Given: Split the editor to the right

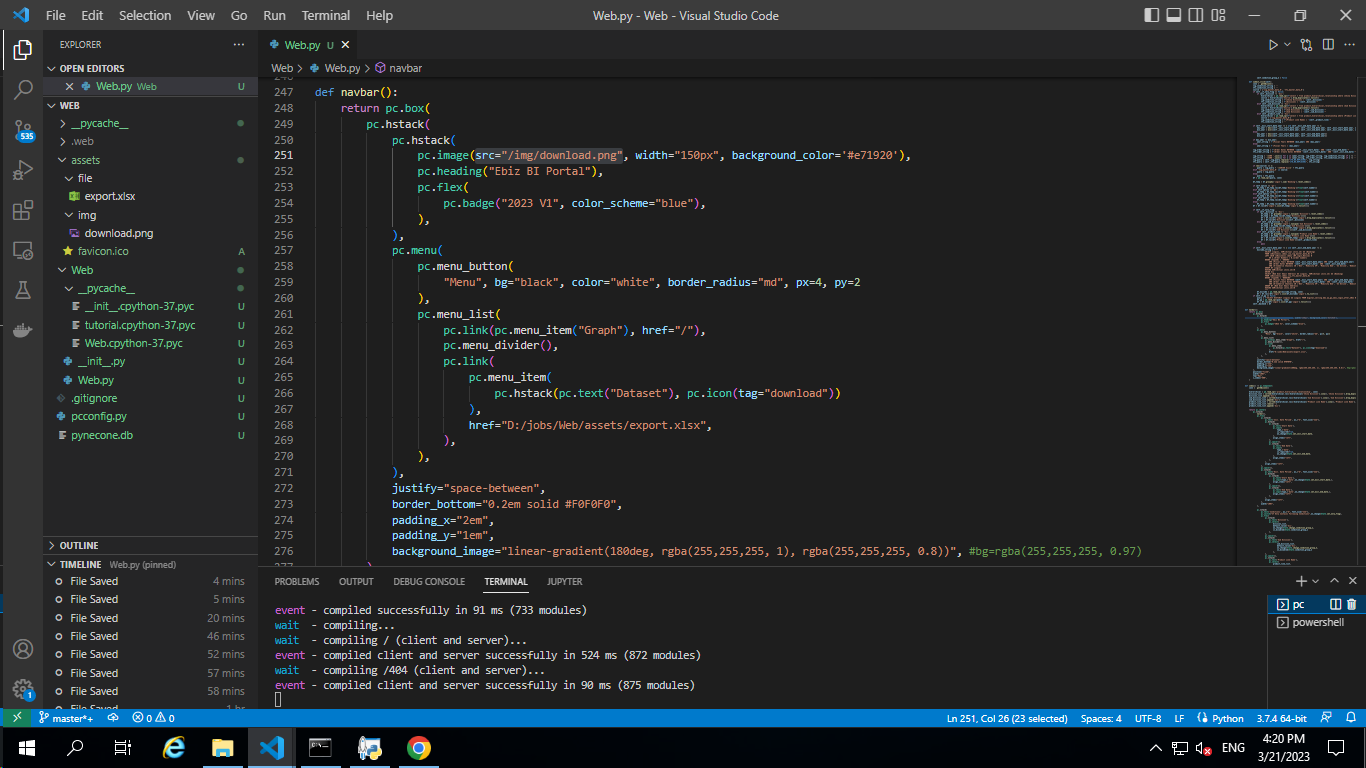Looking at the screenshot, I should point(1330,44).
